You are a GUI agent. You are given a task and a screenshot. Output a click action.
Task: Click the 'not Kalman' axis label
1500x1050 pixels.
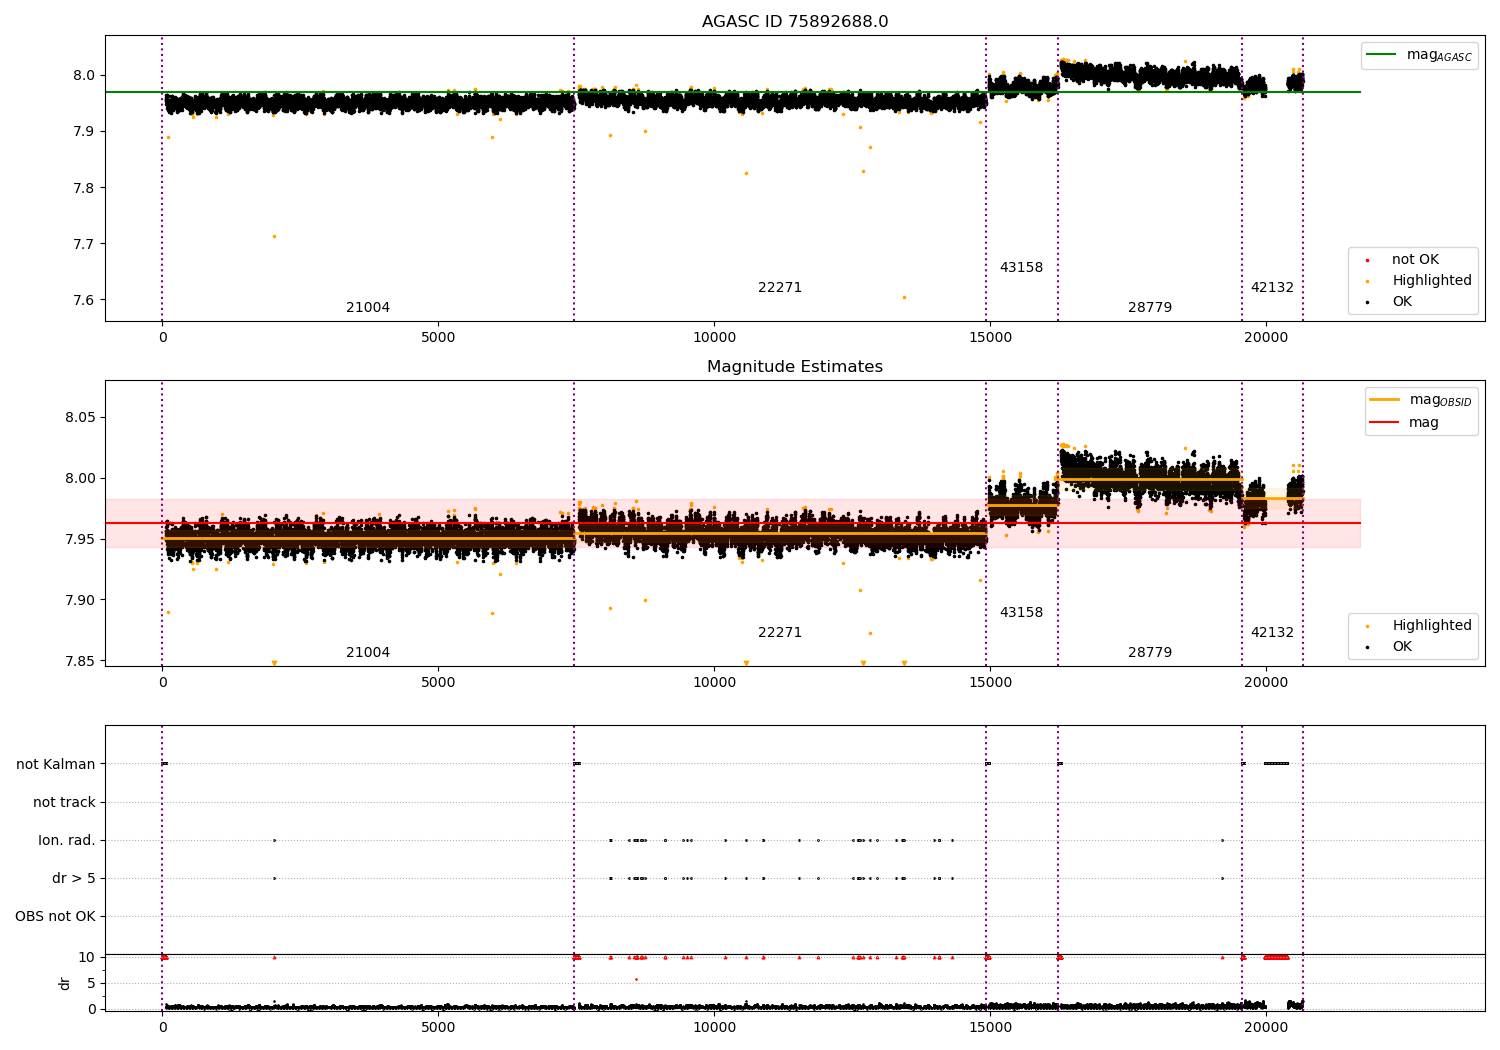point(56,765)
